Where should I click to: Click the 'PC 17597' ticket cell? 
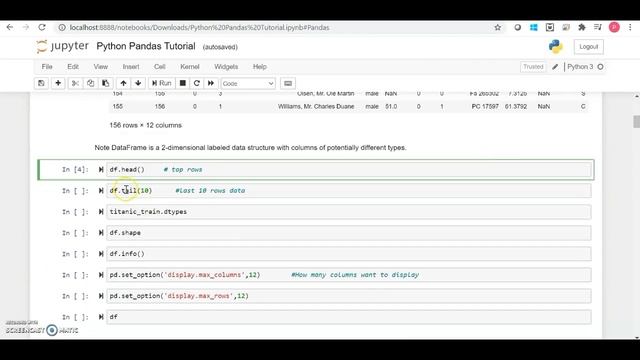485,107
